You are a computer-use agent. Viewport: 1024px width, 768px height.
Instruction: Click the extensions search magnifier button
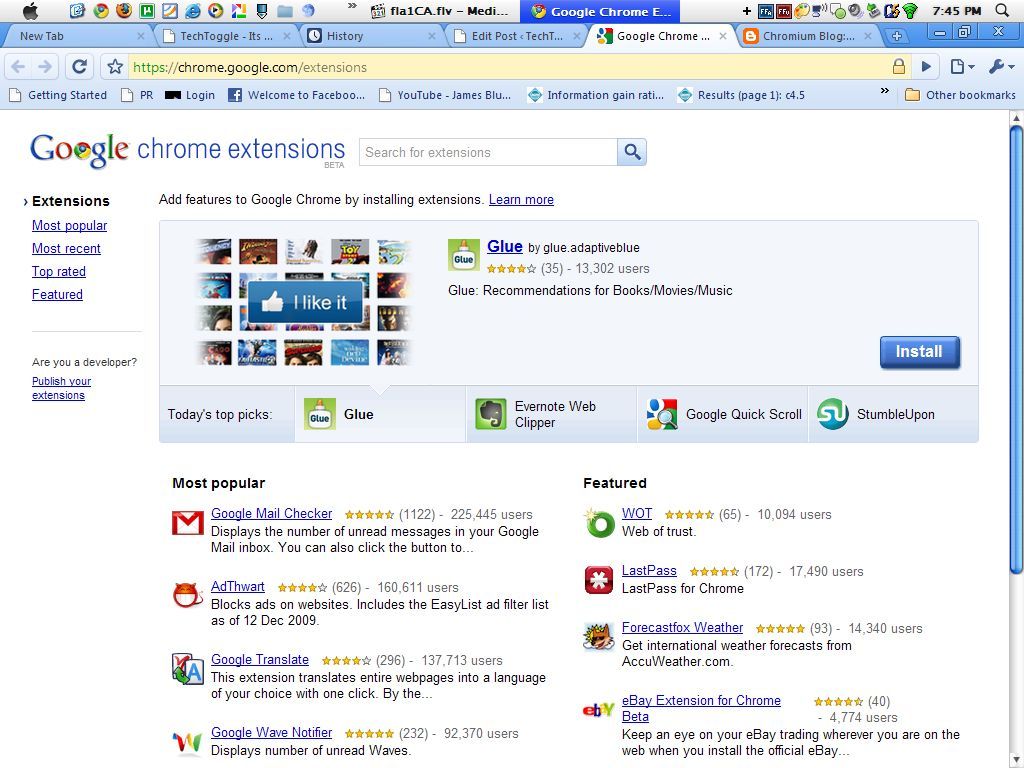(x=632, y=152)
